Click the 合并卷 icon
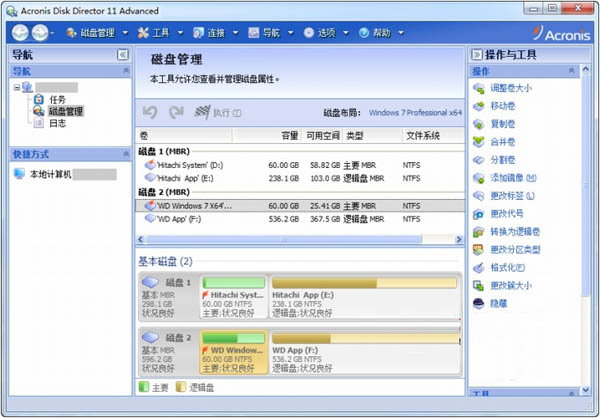 click(x=479, y=142)
